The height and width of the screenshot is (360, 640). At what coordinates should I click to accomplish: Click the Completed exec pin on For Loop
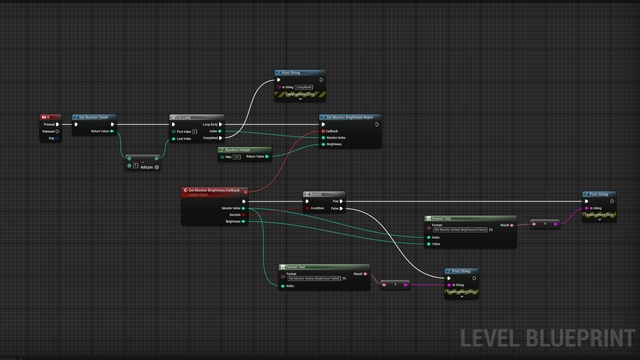(220, 138)
